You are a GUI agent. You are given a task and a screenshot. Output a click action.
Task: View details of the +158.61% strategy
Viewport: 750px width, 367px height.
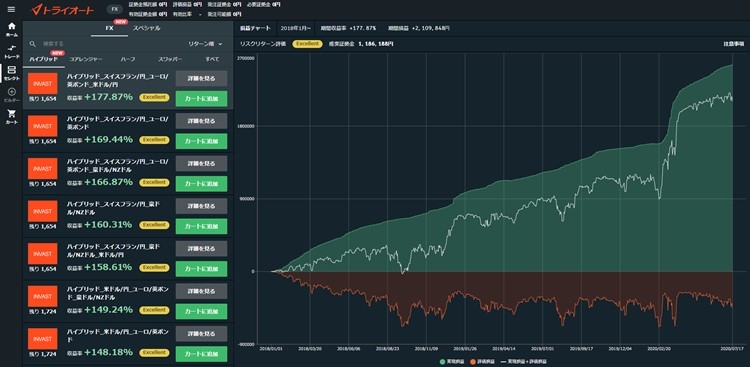click(x=201, y=249)
